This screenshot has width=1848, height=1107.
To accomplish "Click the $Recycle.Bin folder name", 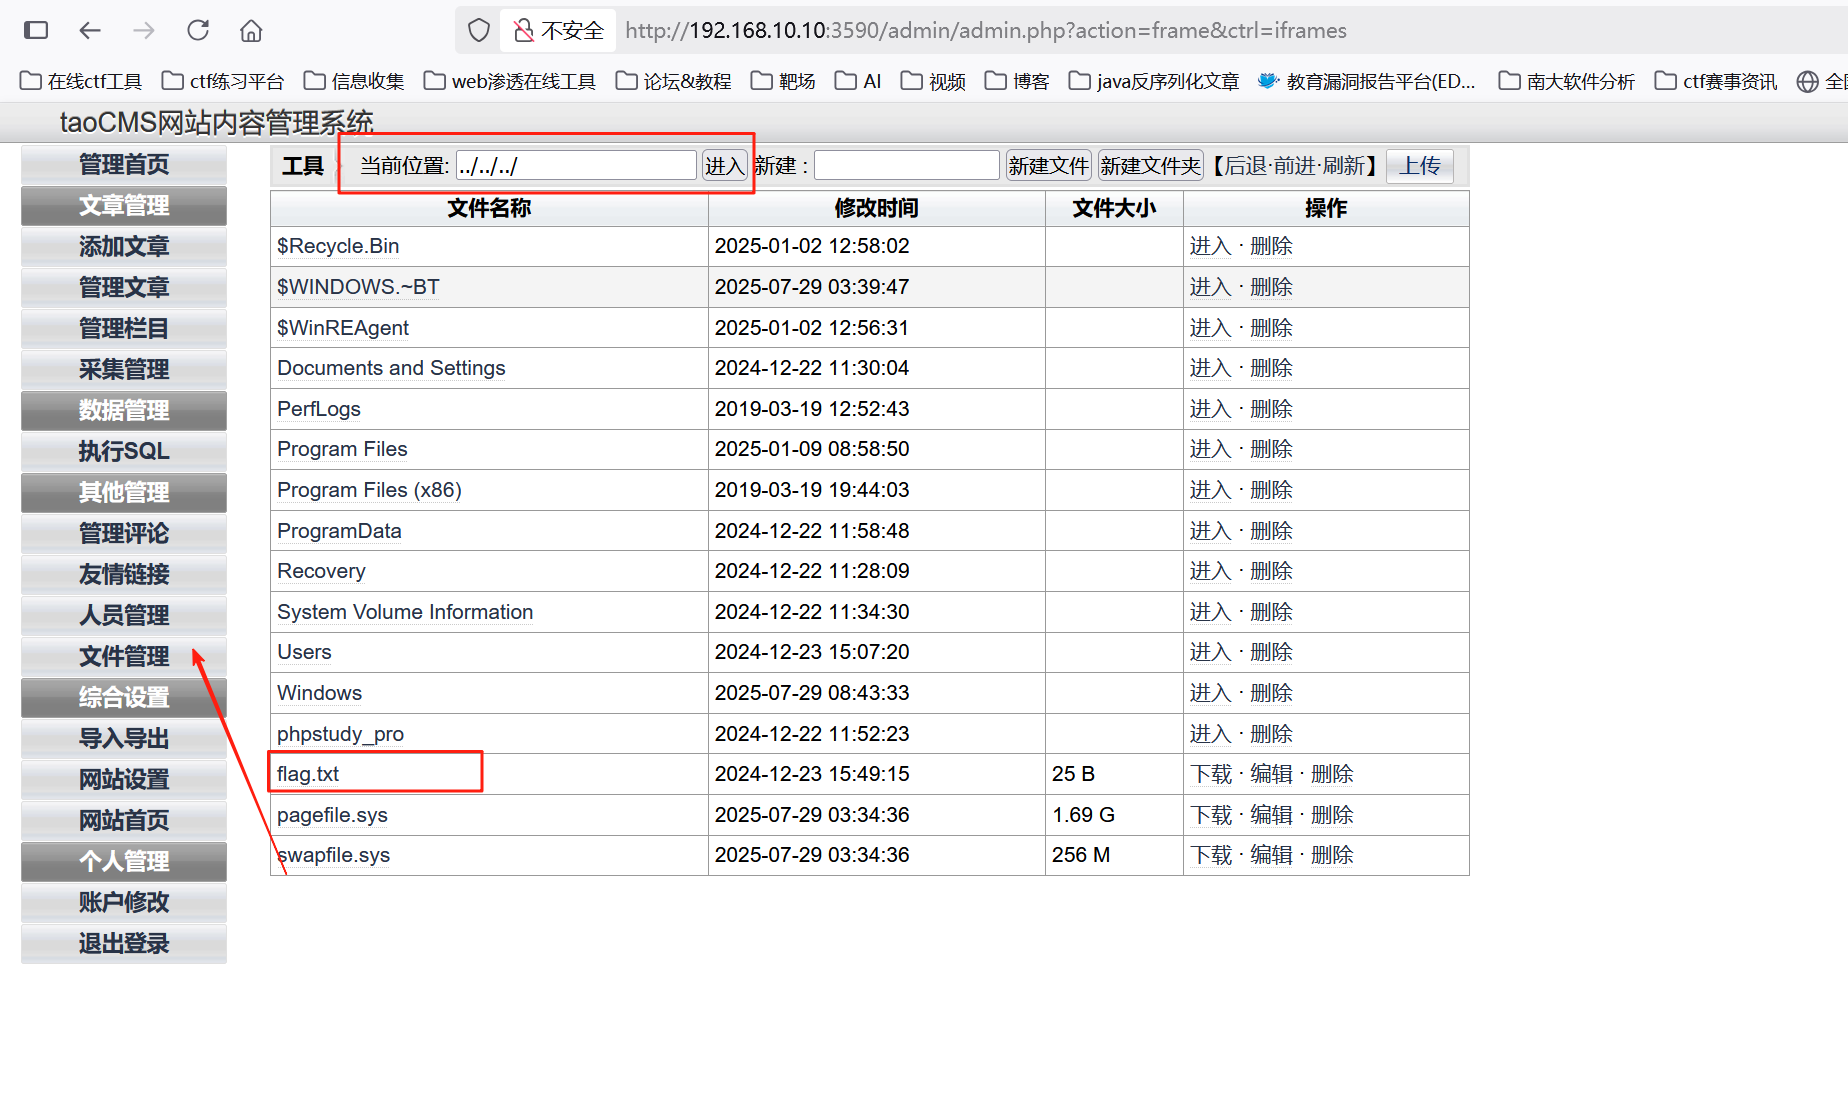I will [338, 246].
